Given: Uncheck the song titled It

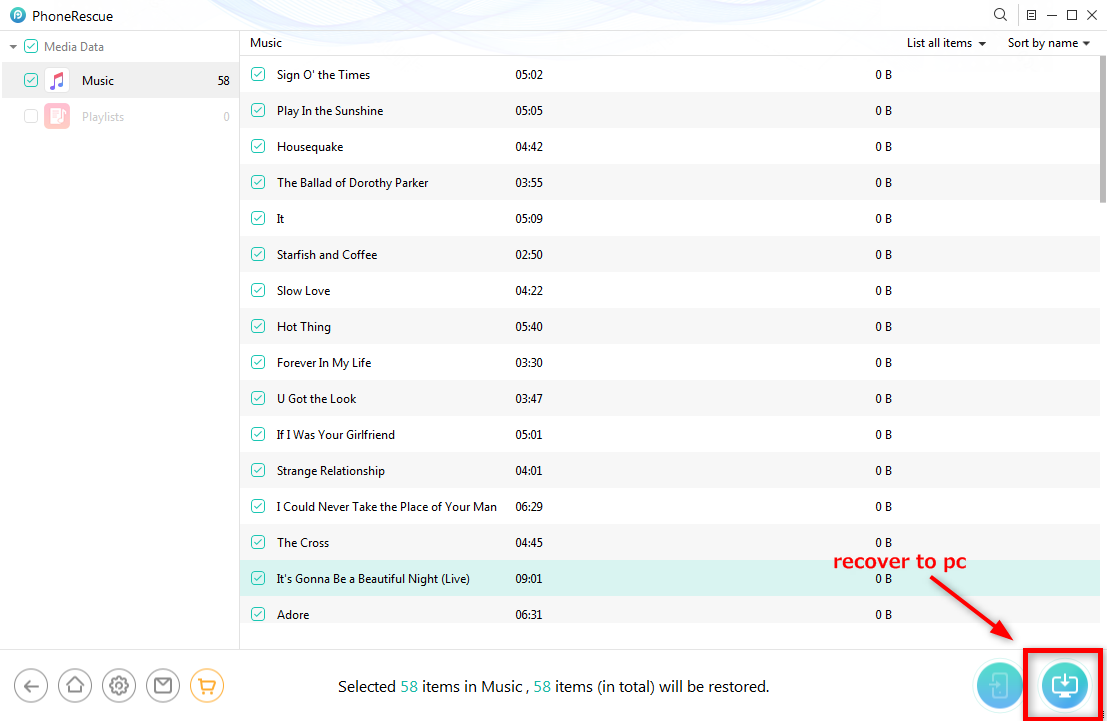Looking at the screenshot, I should 258,218.
